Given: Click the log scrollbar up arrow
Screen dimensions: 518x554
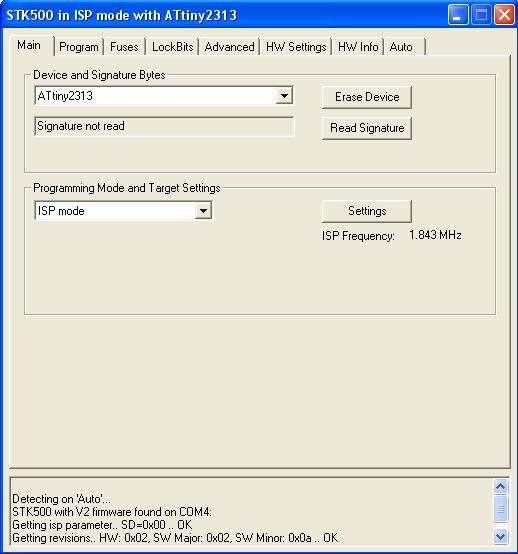Looking at the screenshot, I should coord(500,487).
